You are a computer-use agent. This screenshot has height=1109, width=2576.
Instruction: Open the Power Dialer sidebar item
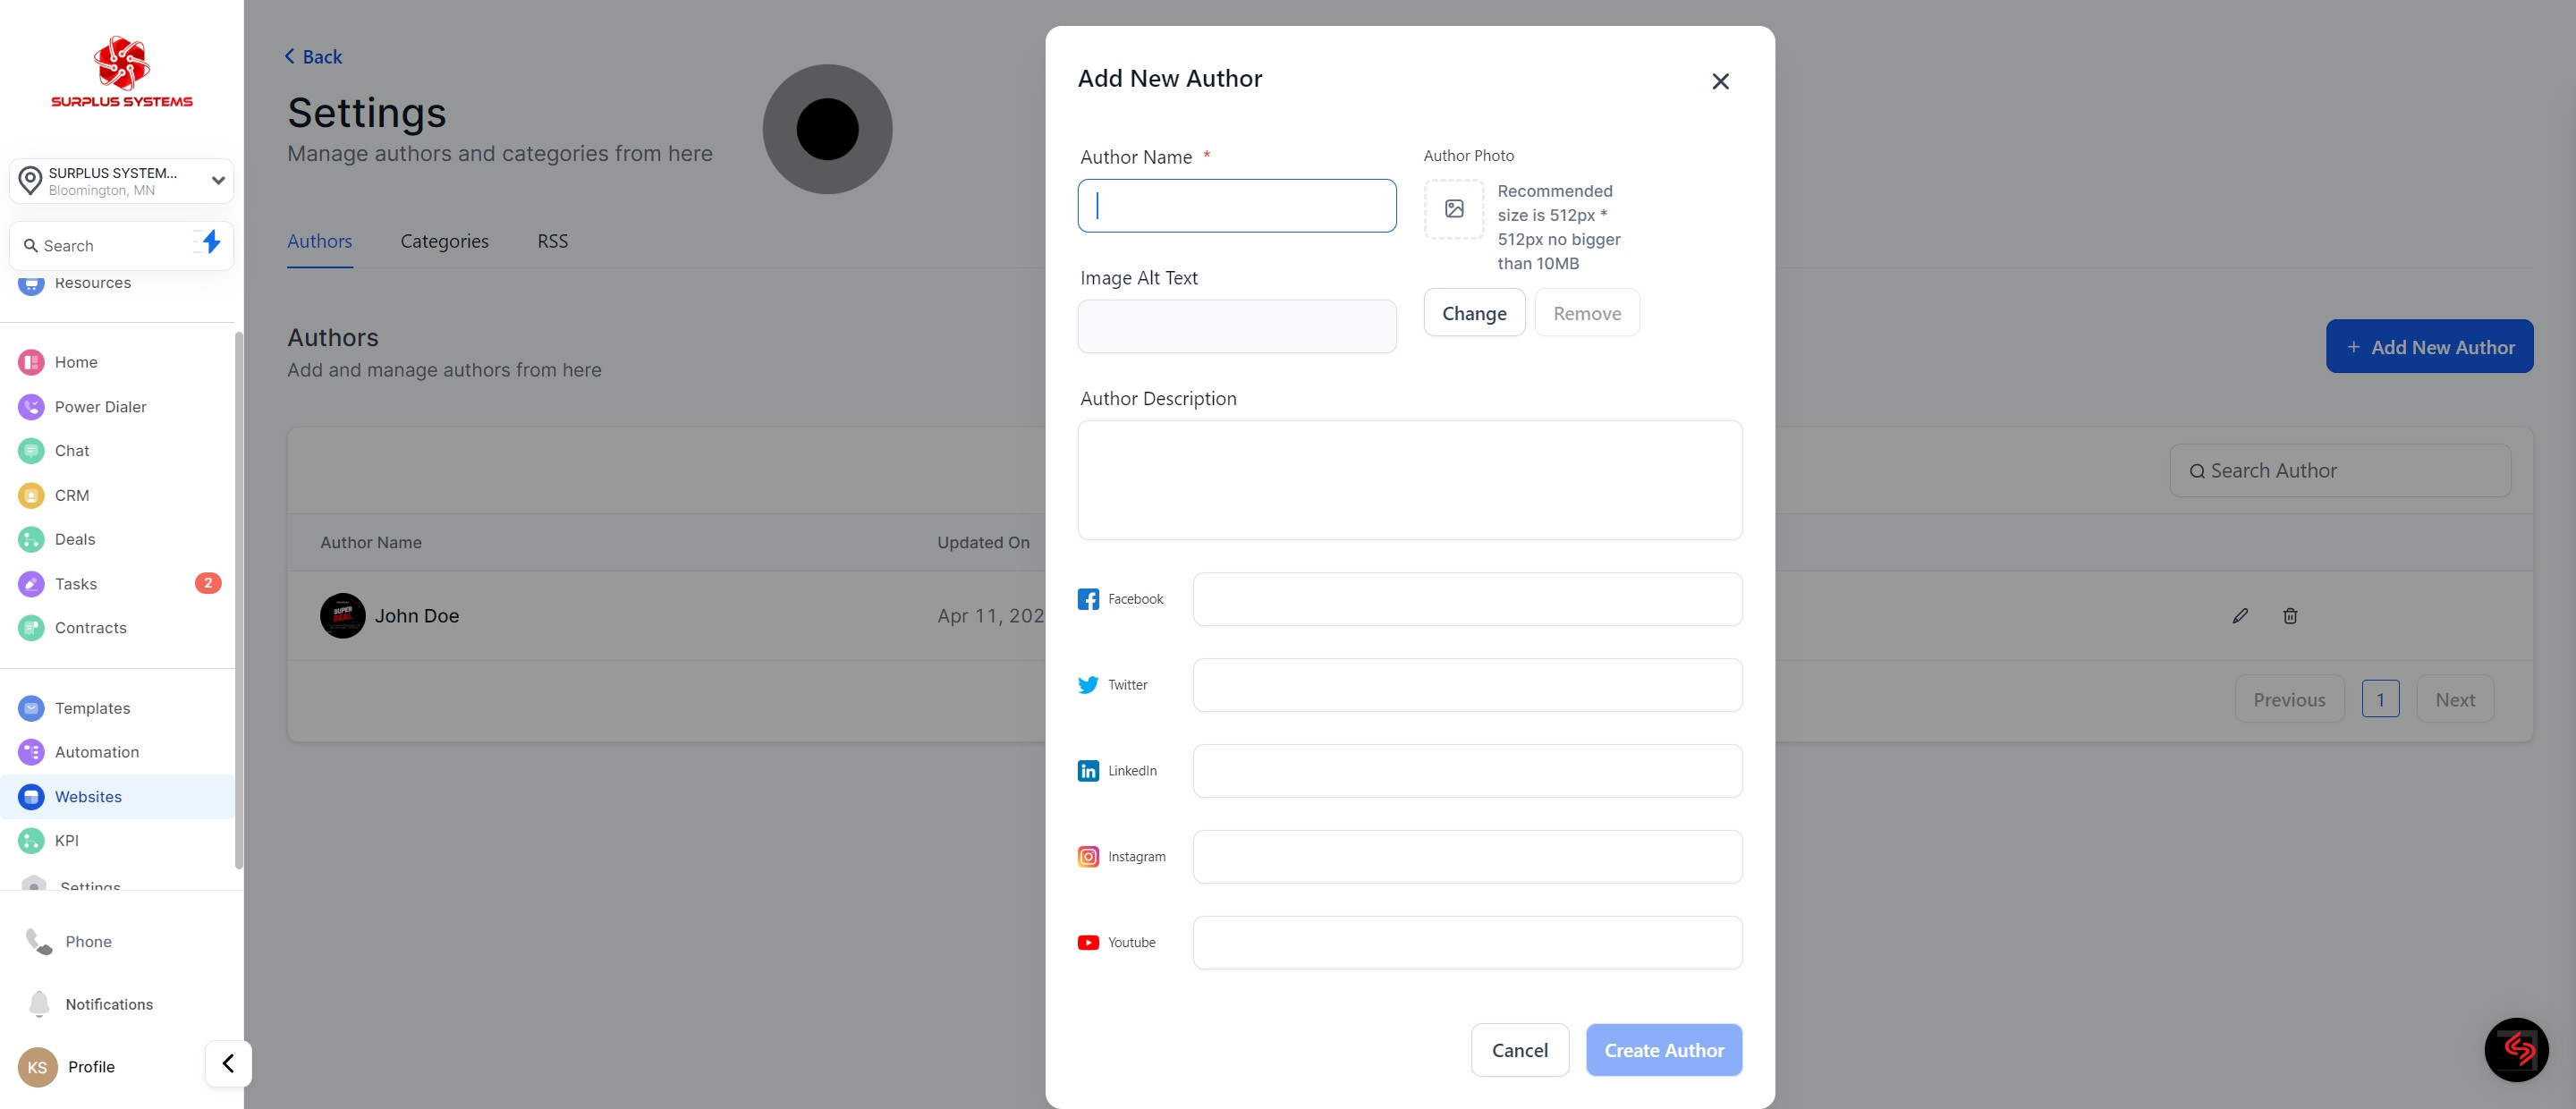click(100, 407)
